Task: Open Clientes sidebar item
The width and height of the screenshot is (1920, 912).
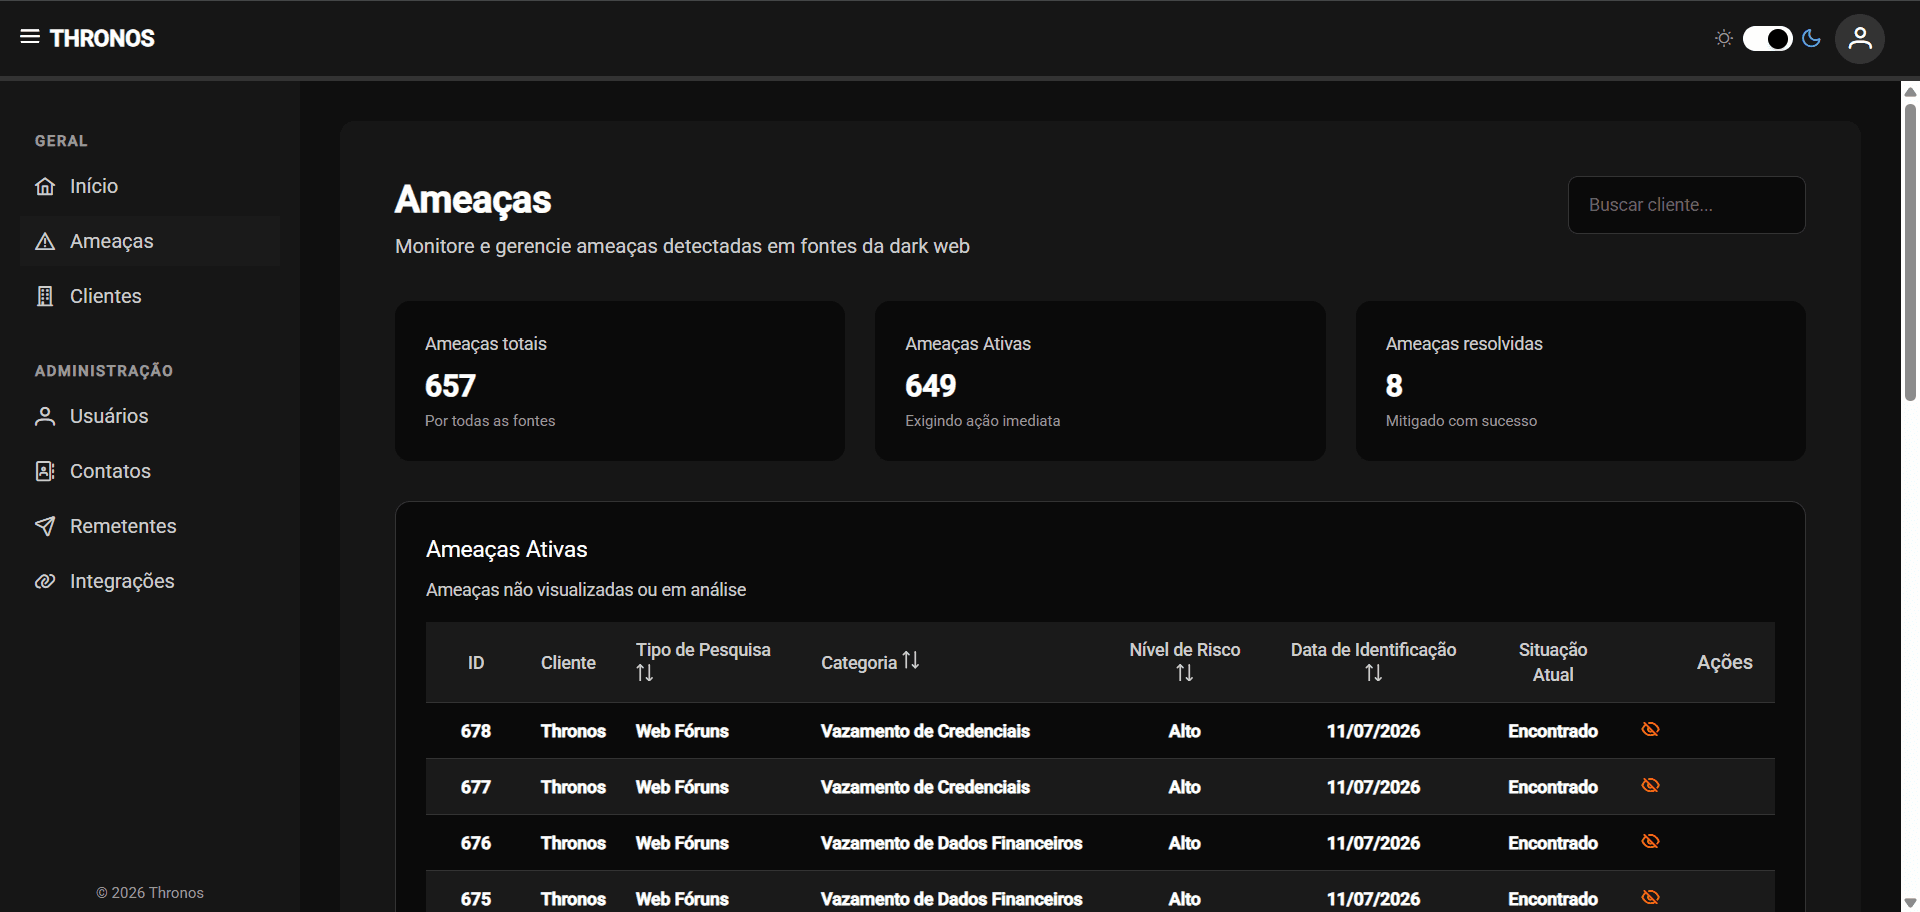Action: pyautogui.click(x=150, y=296)
